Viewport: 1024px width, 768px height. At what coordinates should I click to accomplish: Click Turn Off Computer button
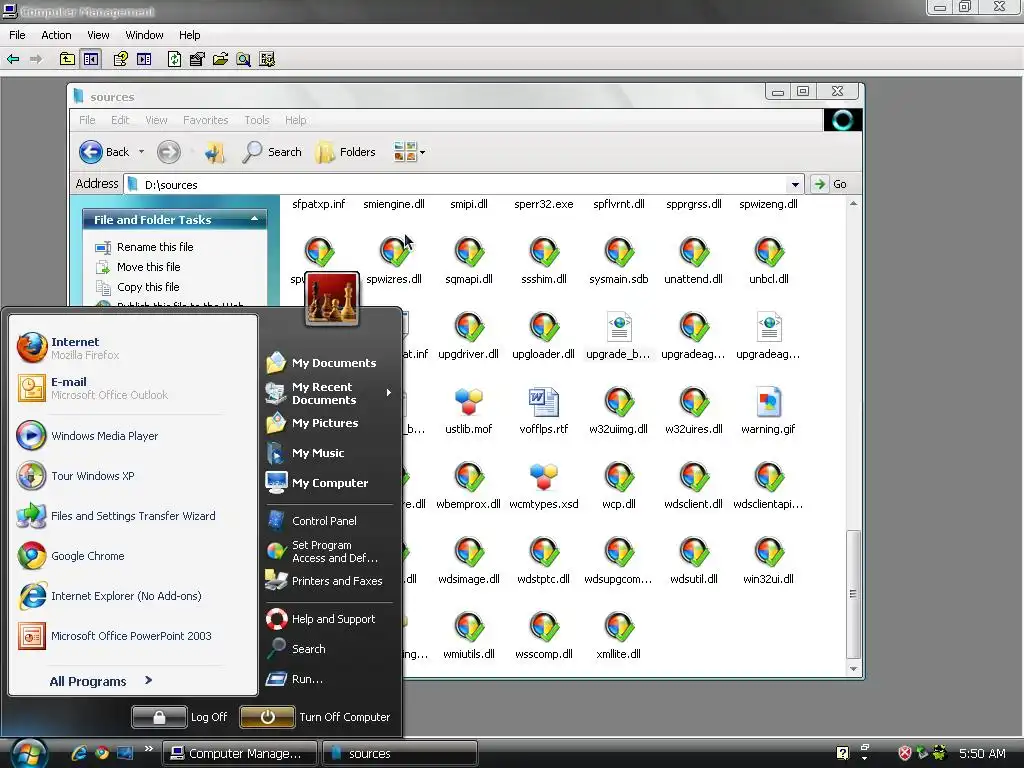(x=315, y=716)
